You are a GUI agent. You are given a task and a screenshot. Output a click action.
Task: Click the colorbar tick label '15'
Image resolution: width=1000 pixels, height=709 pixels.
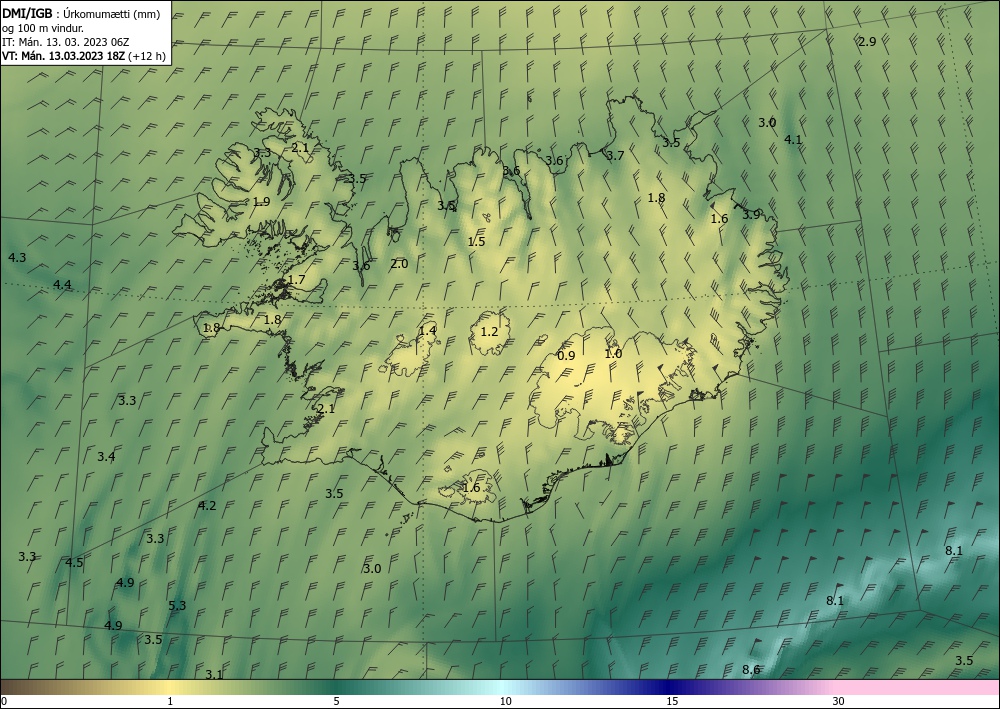672,701
